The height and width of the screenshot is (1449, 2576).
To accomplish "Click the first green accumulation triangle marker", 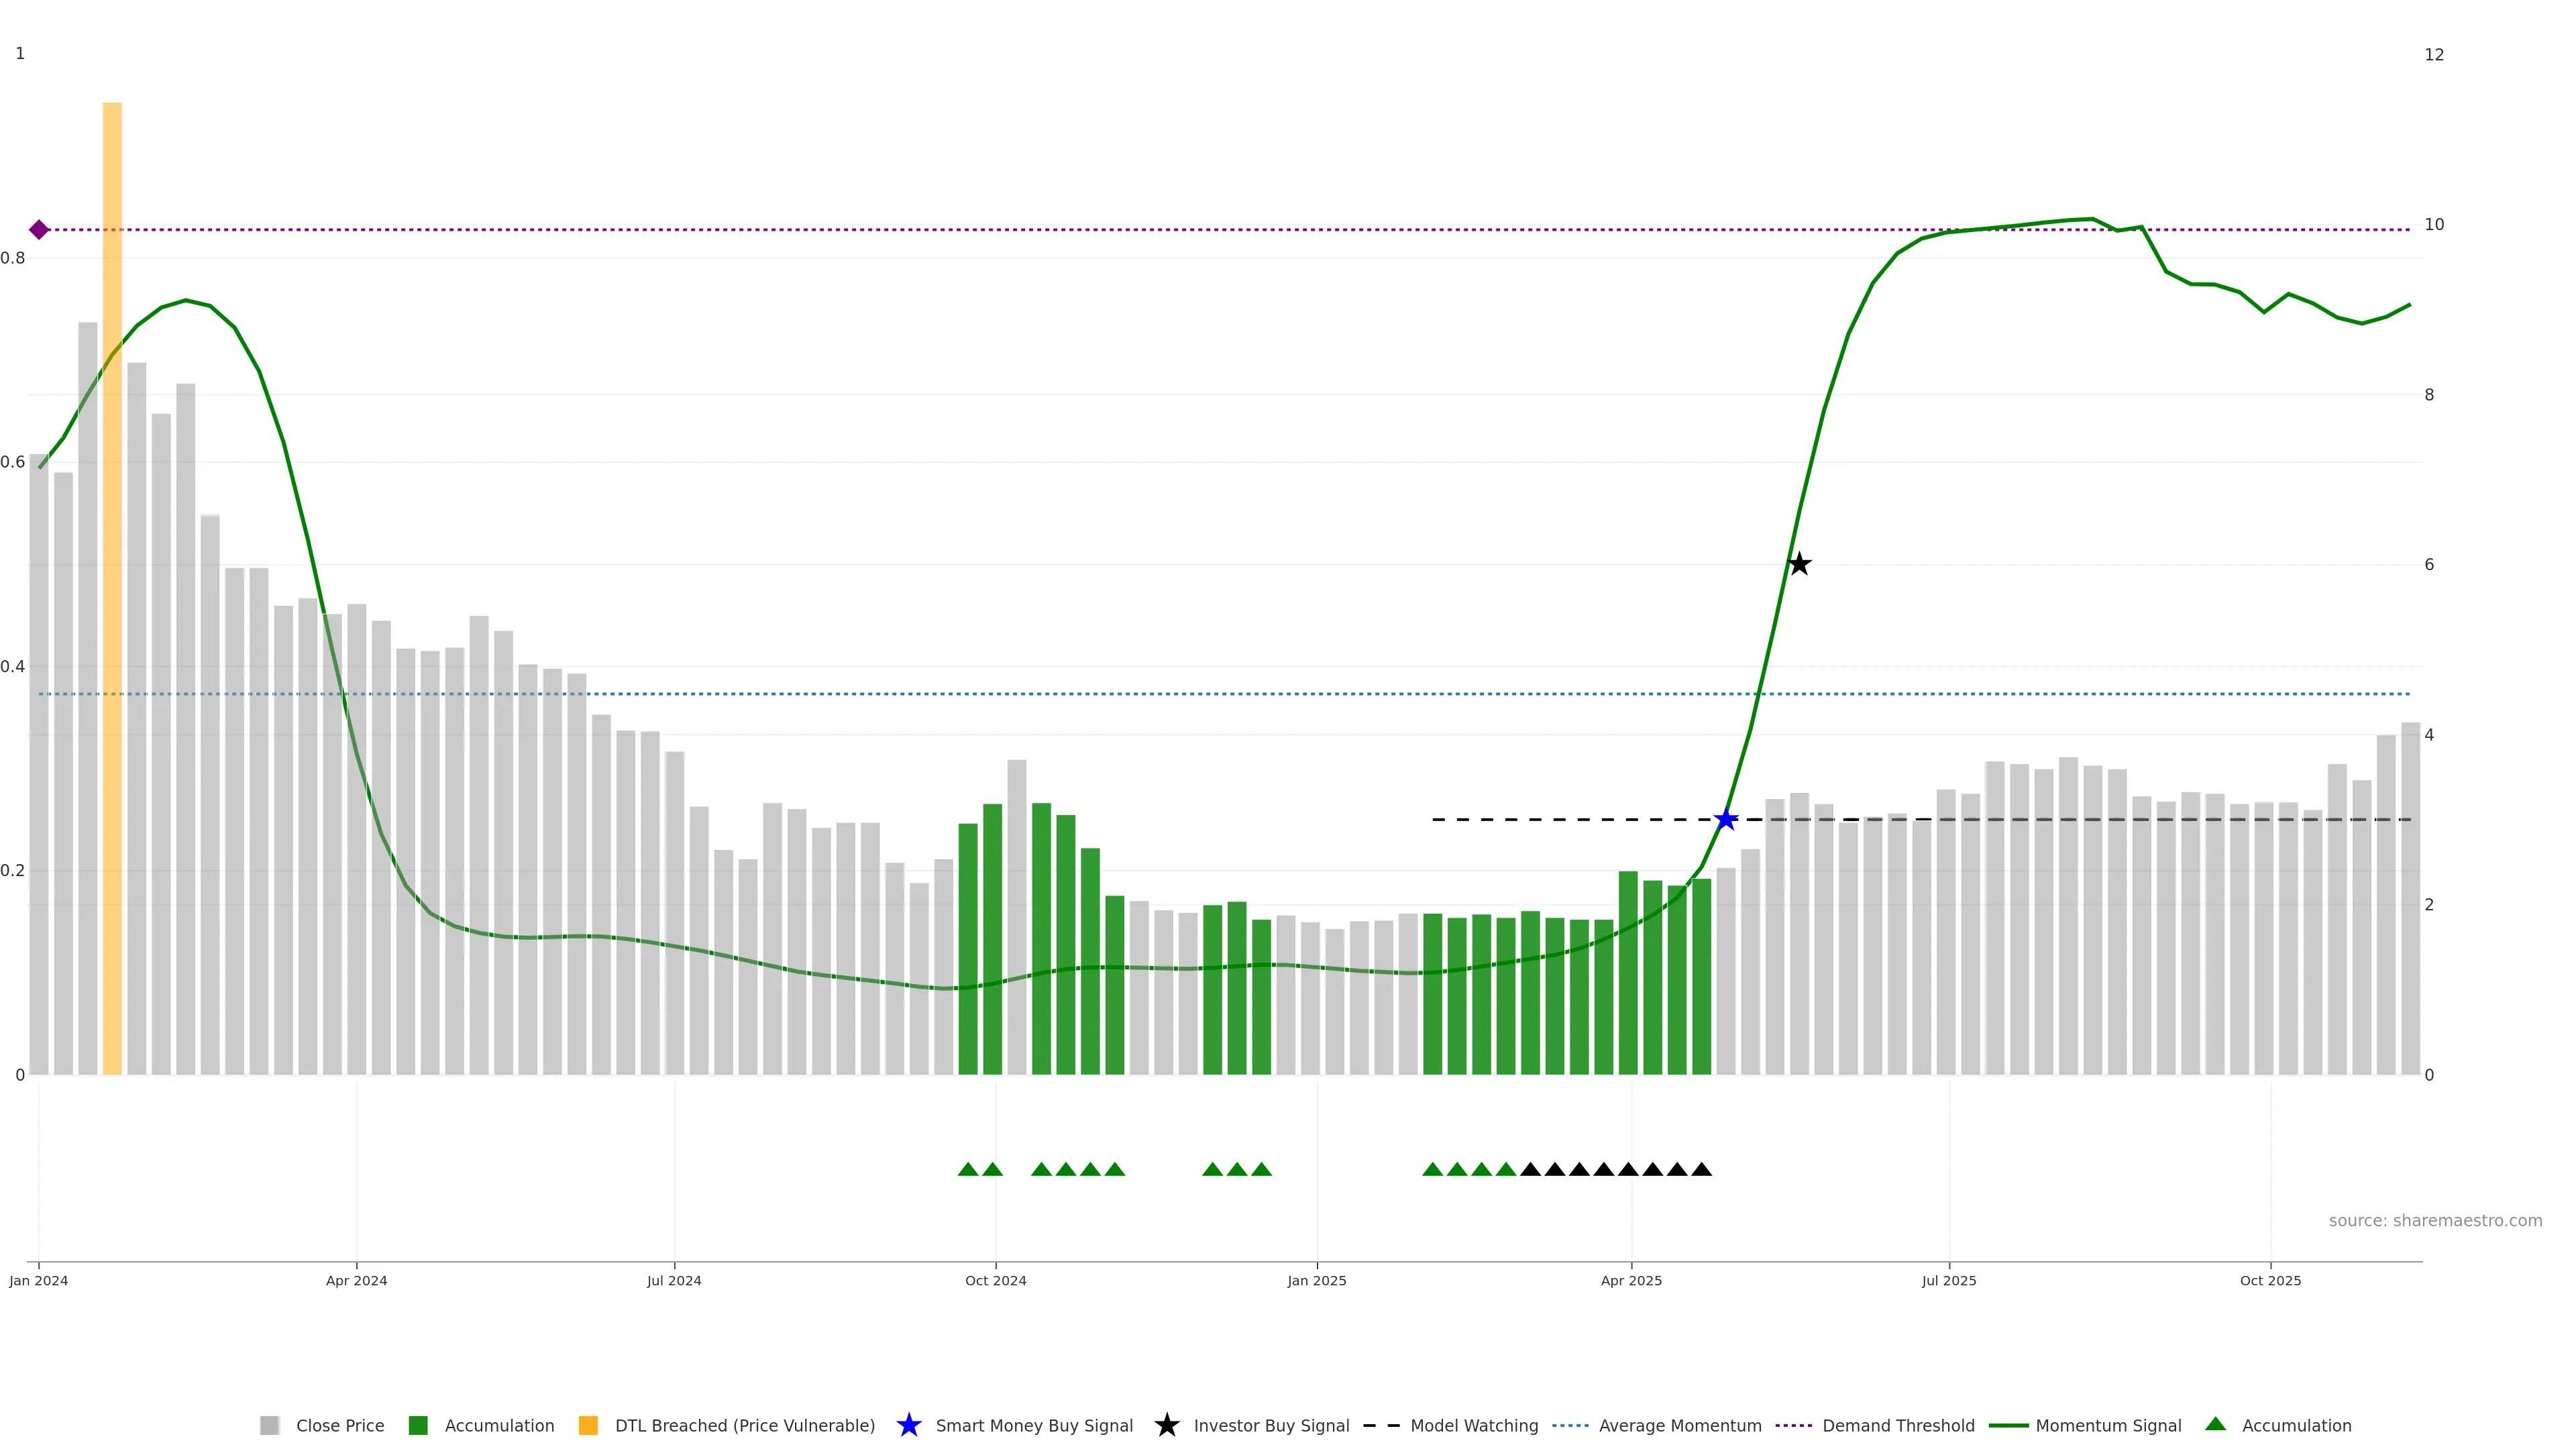I will point(967,1169).
